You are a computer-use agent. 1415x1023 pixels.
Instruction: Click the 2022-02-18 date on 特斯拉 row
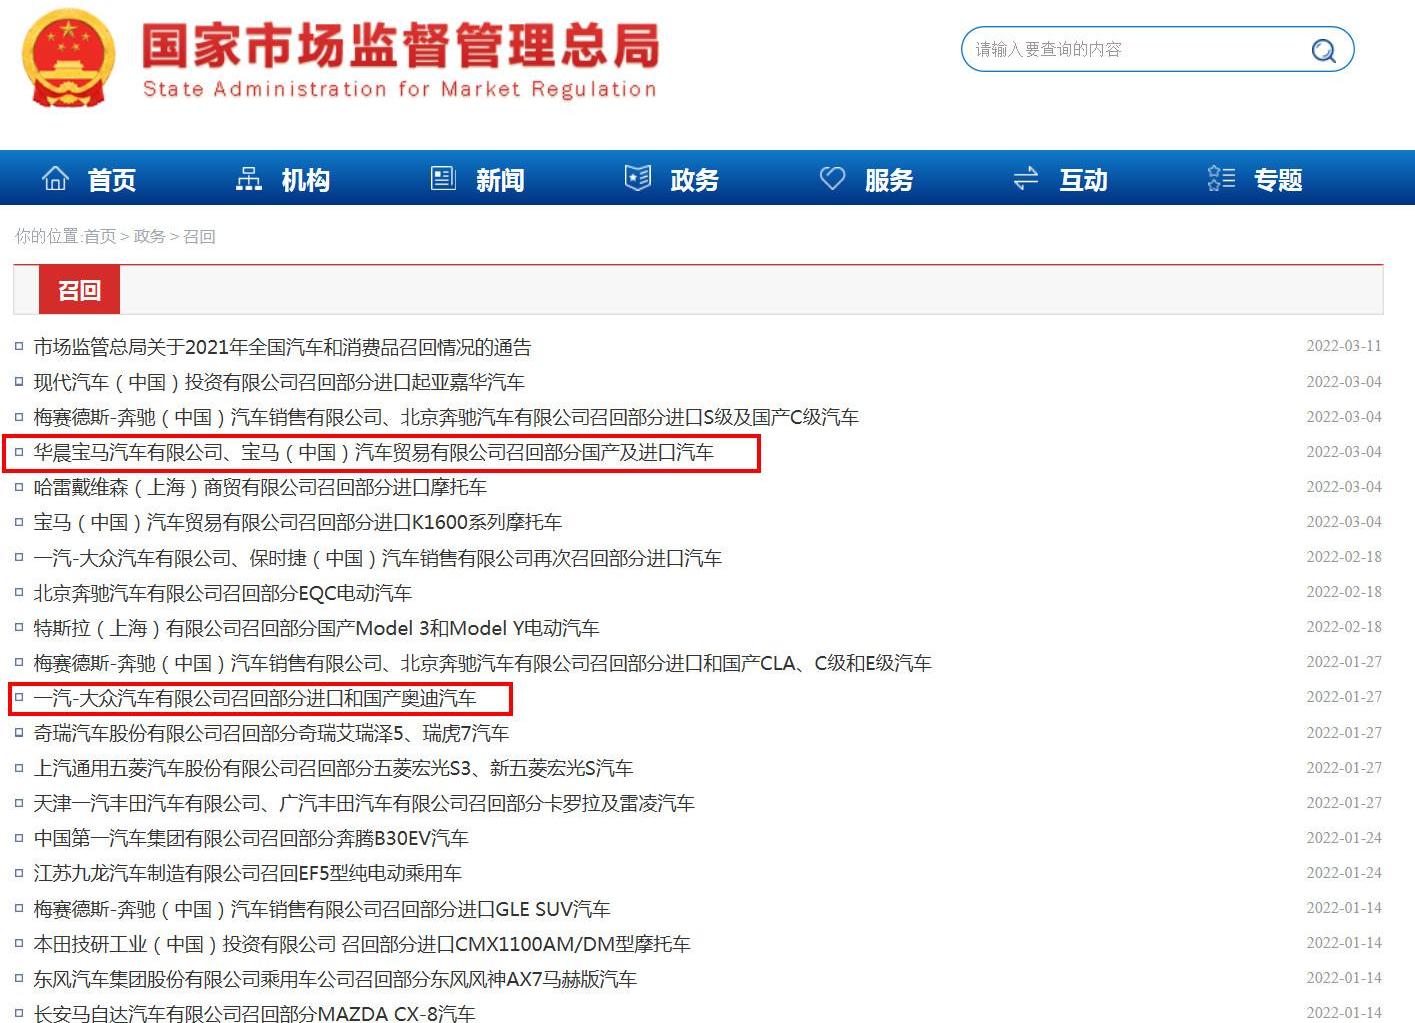click(x=1344, y=627)
